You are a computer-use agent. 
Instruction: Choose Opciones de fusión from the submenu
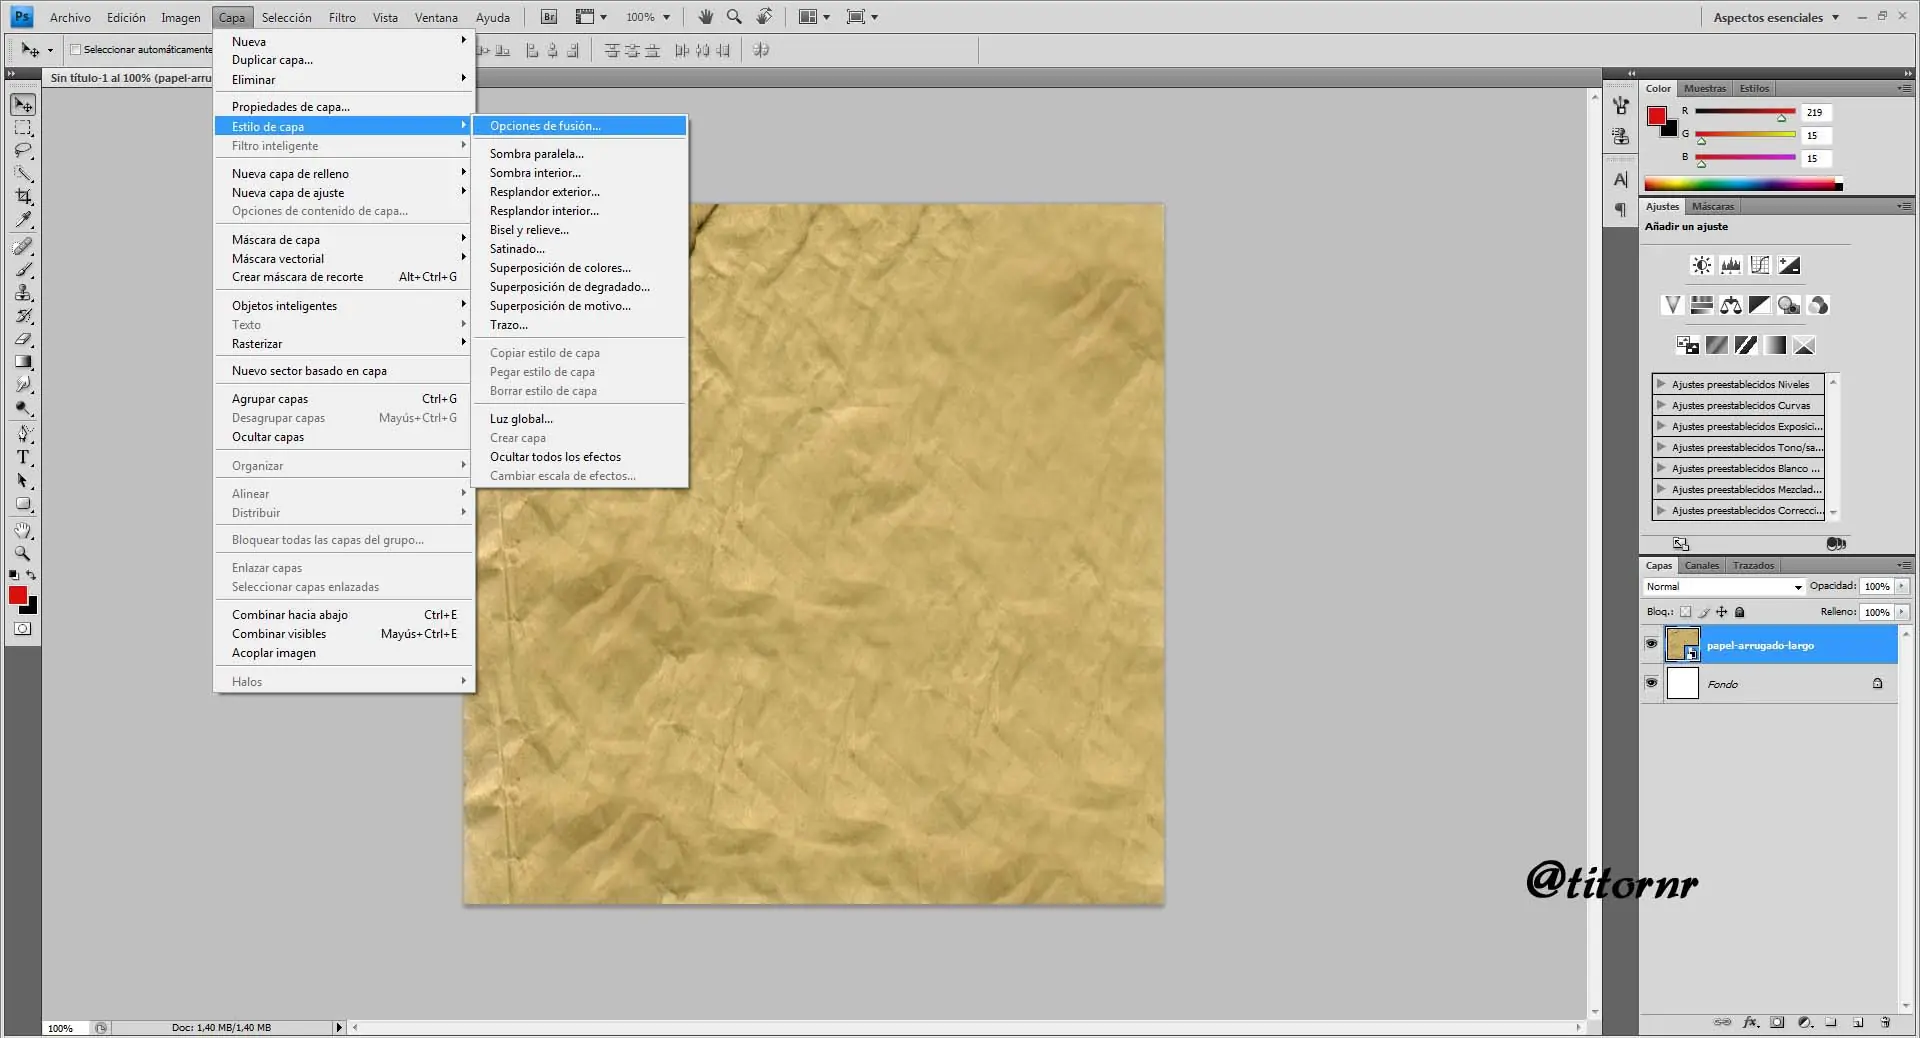(545, 126)
